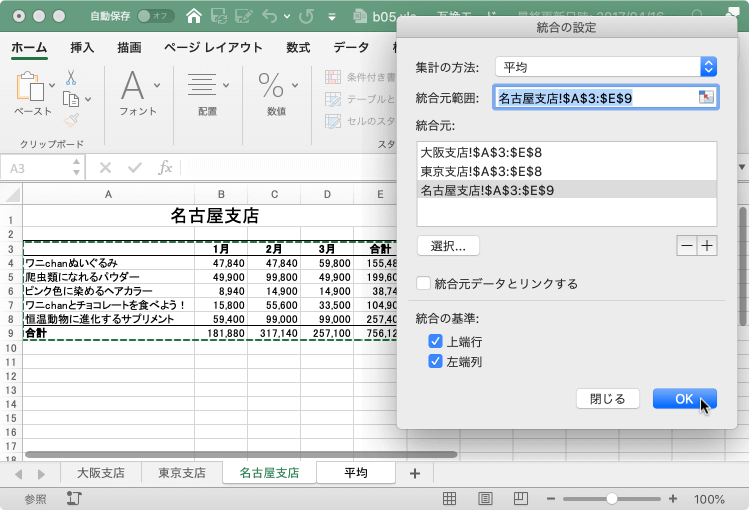Select 東京支店!$A$3:$E$8 in the 統合元 list

coord(567,171)
